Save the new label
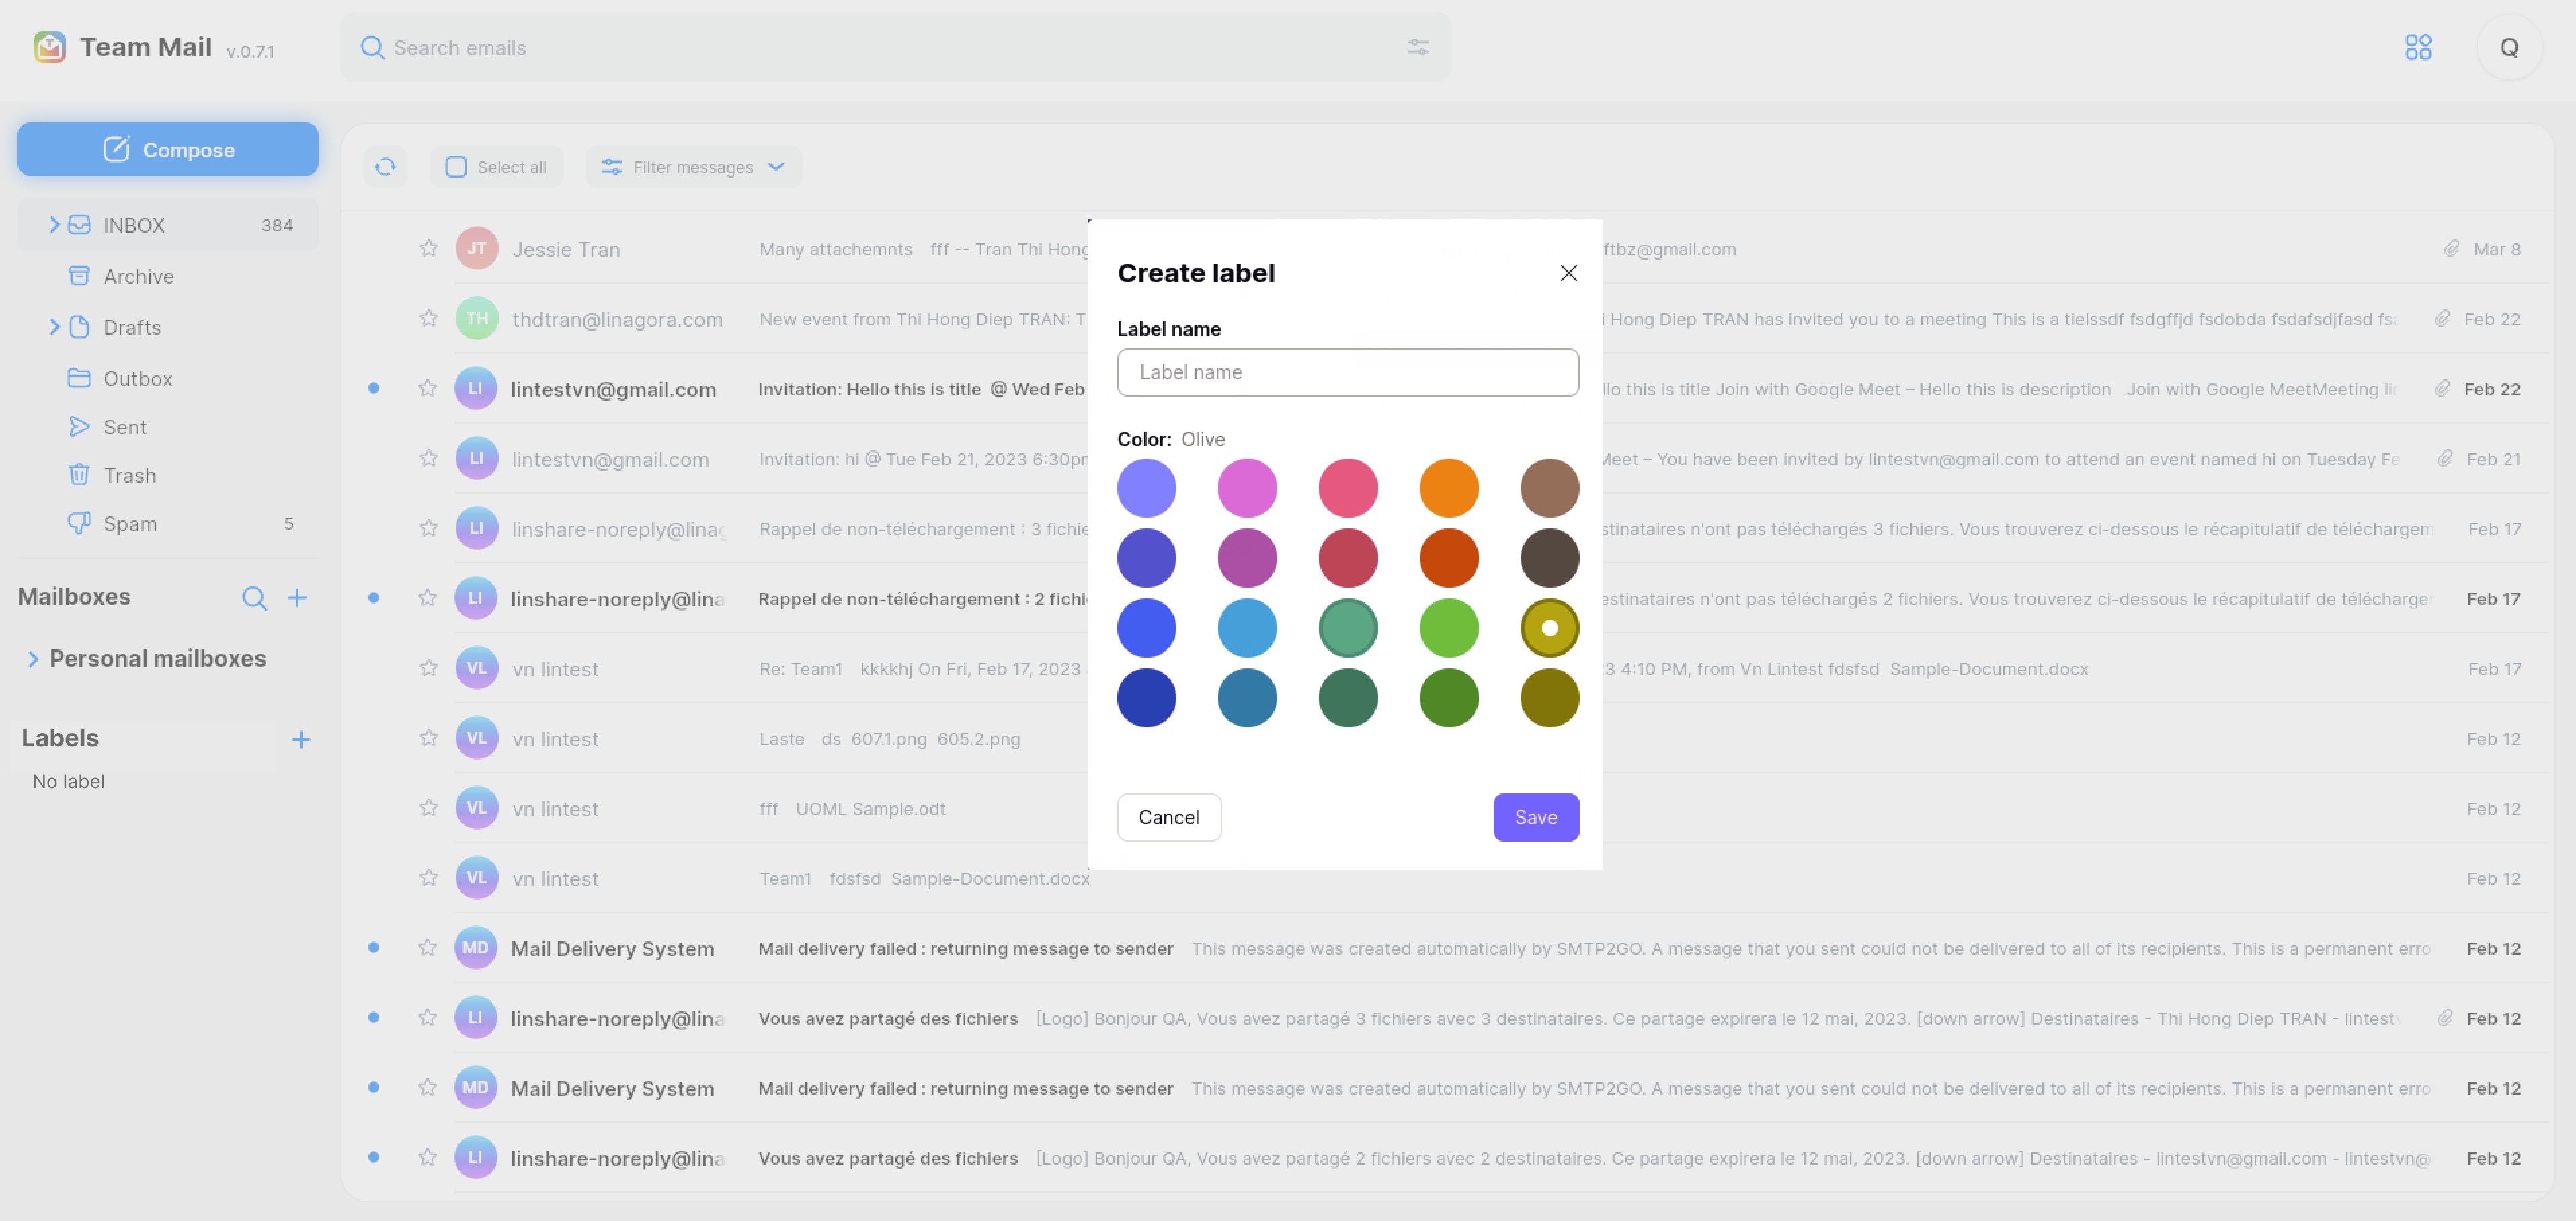This screenshot has height=1221, width=2576. pyautogui.click(x=1536, y=818)
